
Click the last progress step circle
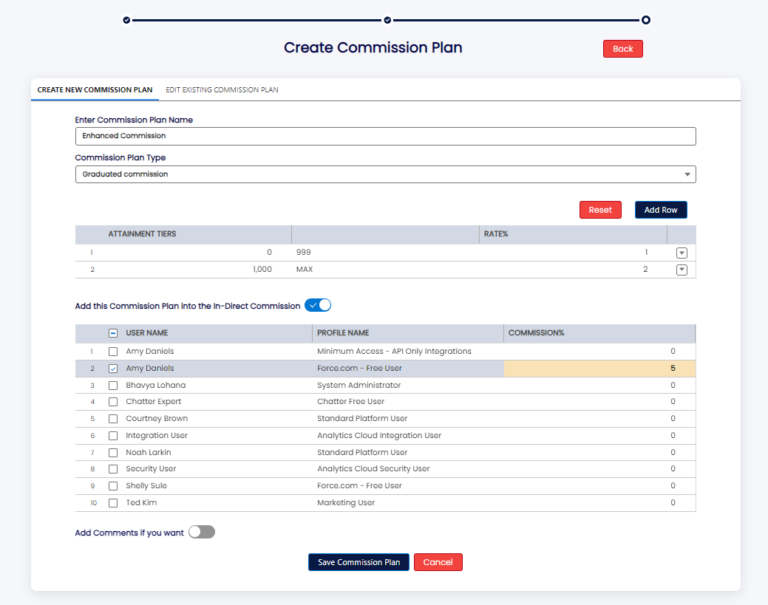tap(646, 19)
